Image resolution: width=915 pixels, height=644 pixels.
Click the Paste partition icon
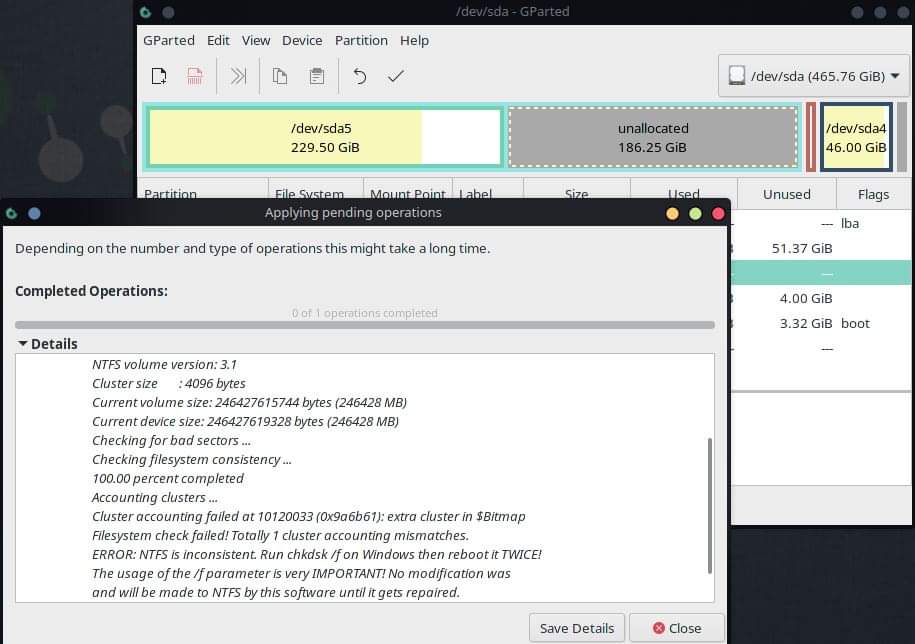click(x=316, y=75)
